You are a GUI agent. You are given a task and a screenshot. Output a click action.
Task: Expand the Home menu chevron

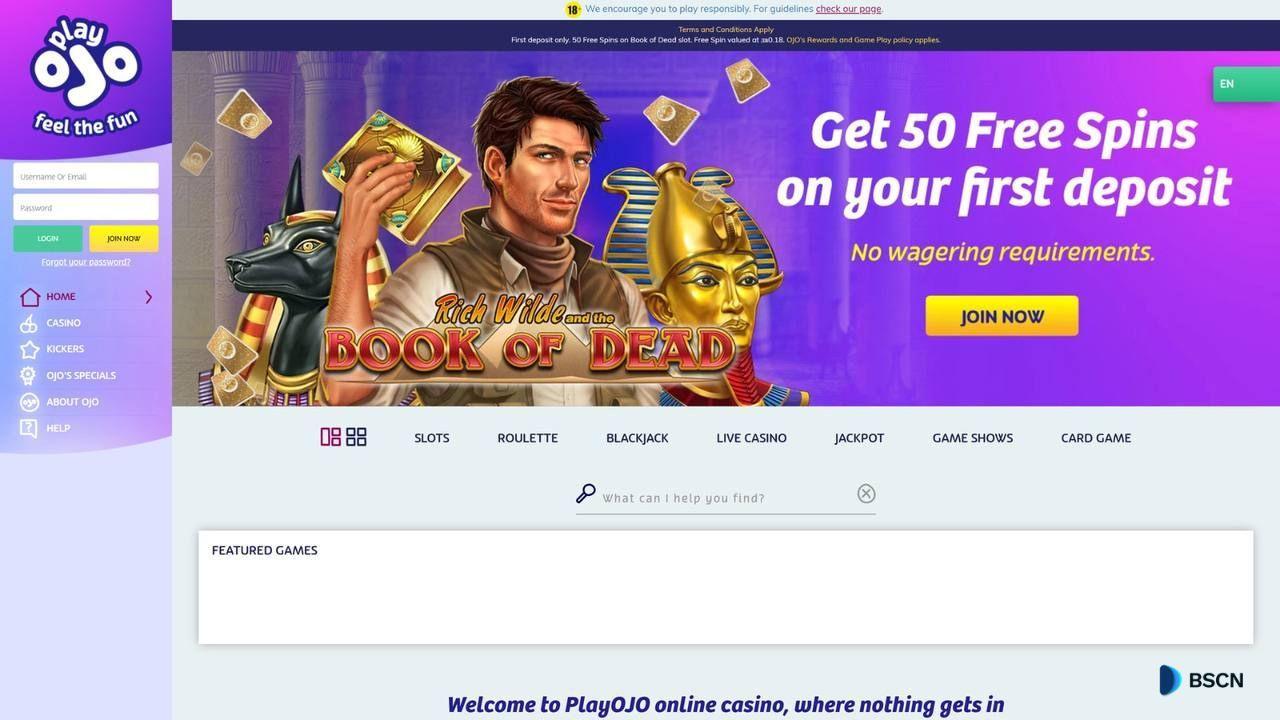148,297
